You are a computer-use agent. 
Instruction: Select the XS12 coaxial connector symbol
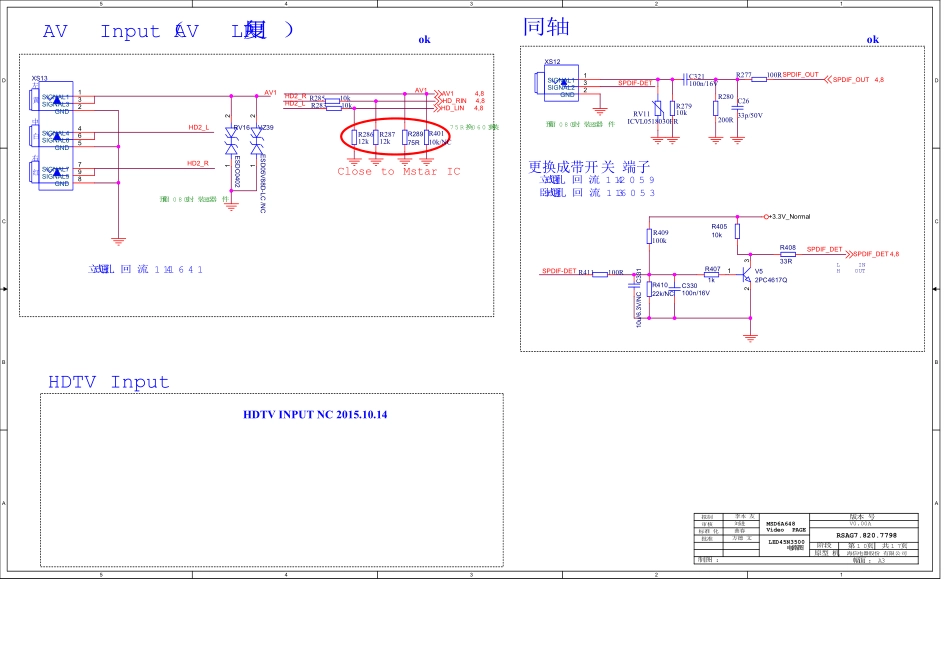(x=560, y=83)
